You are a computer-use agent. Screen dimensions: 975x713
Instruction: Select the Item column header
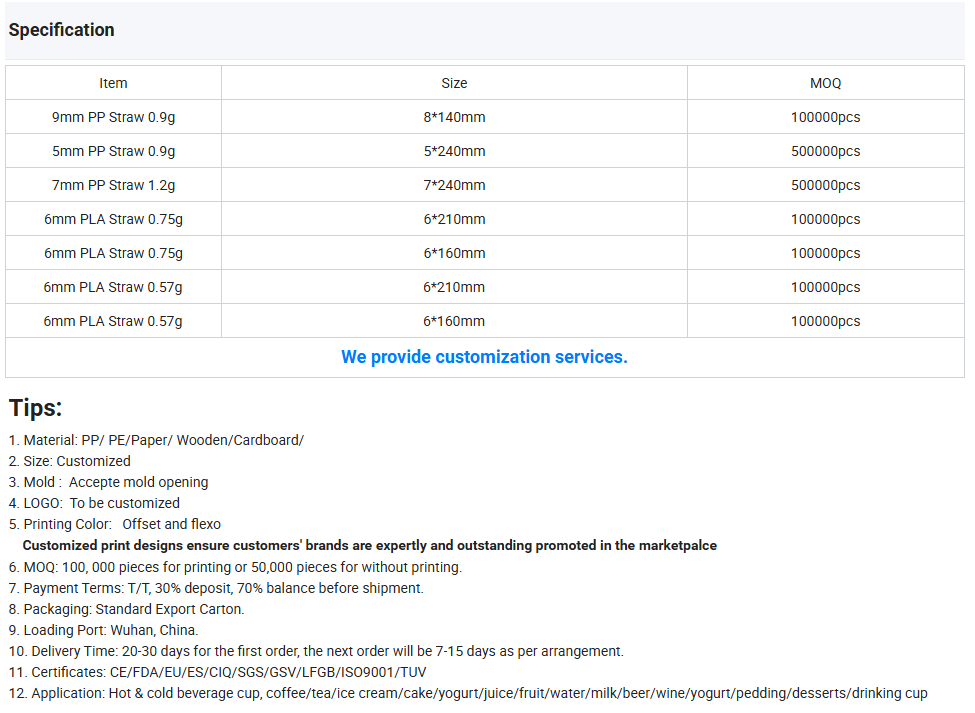coord(113,83)
